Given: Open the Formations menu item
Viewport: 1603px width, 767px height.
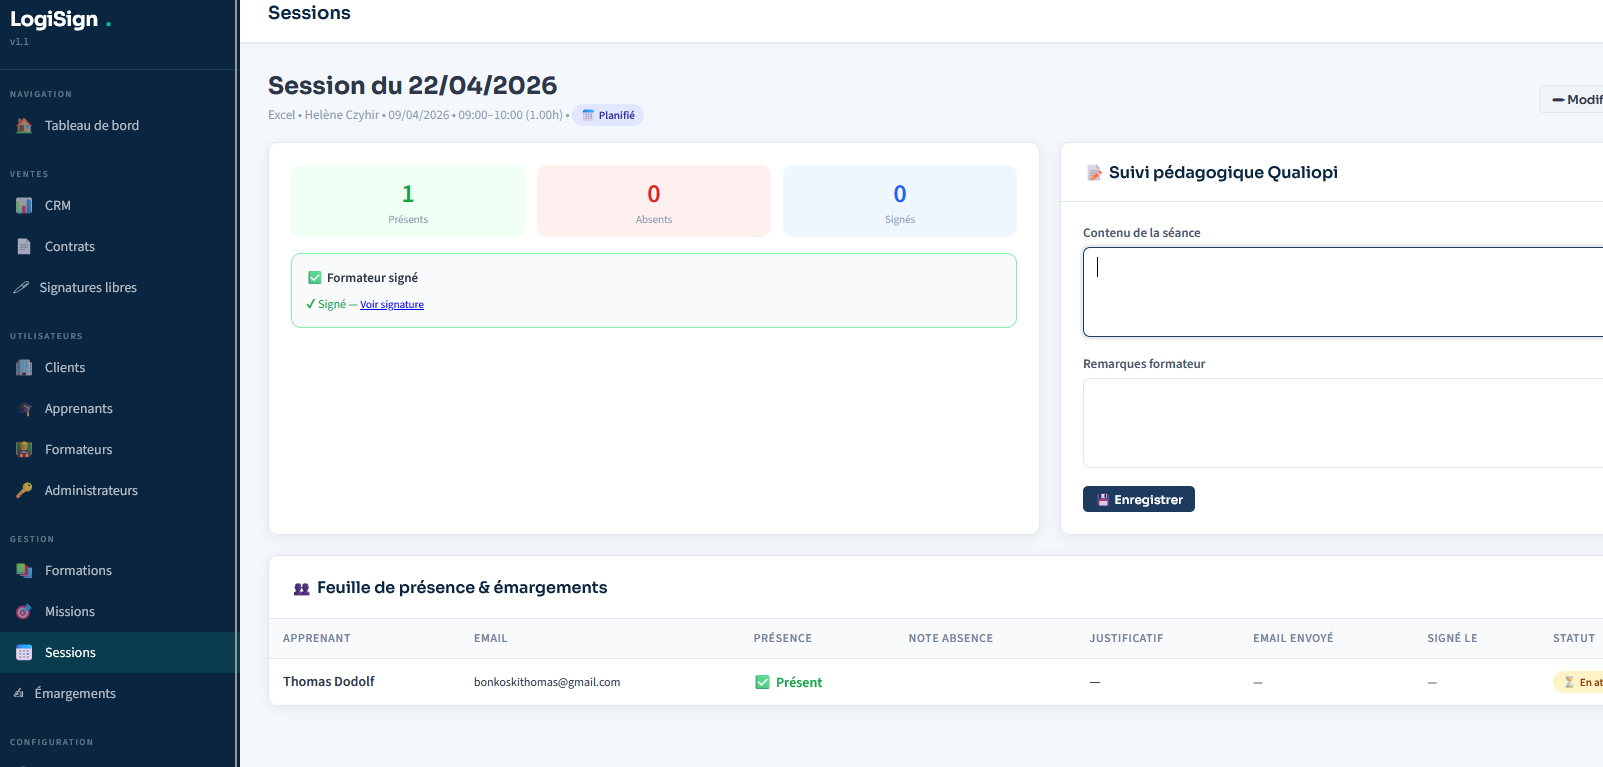Looking at the screenshot, I should tap(78, 571).
